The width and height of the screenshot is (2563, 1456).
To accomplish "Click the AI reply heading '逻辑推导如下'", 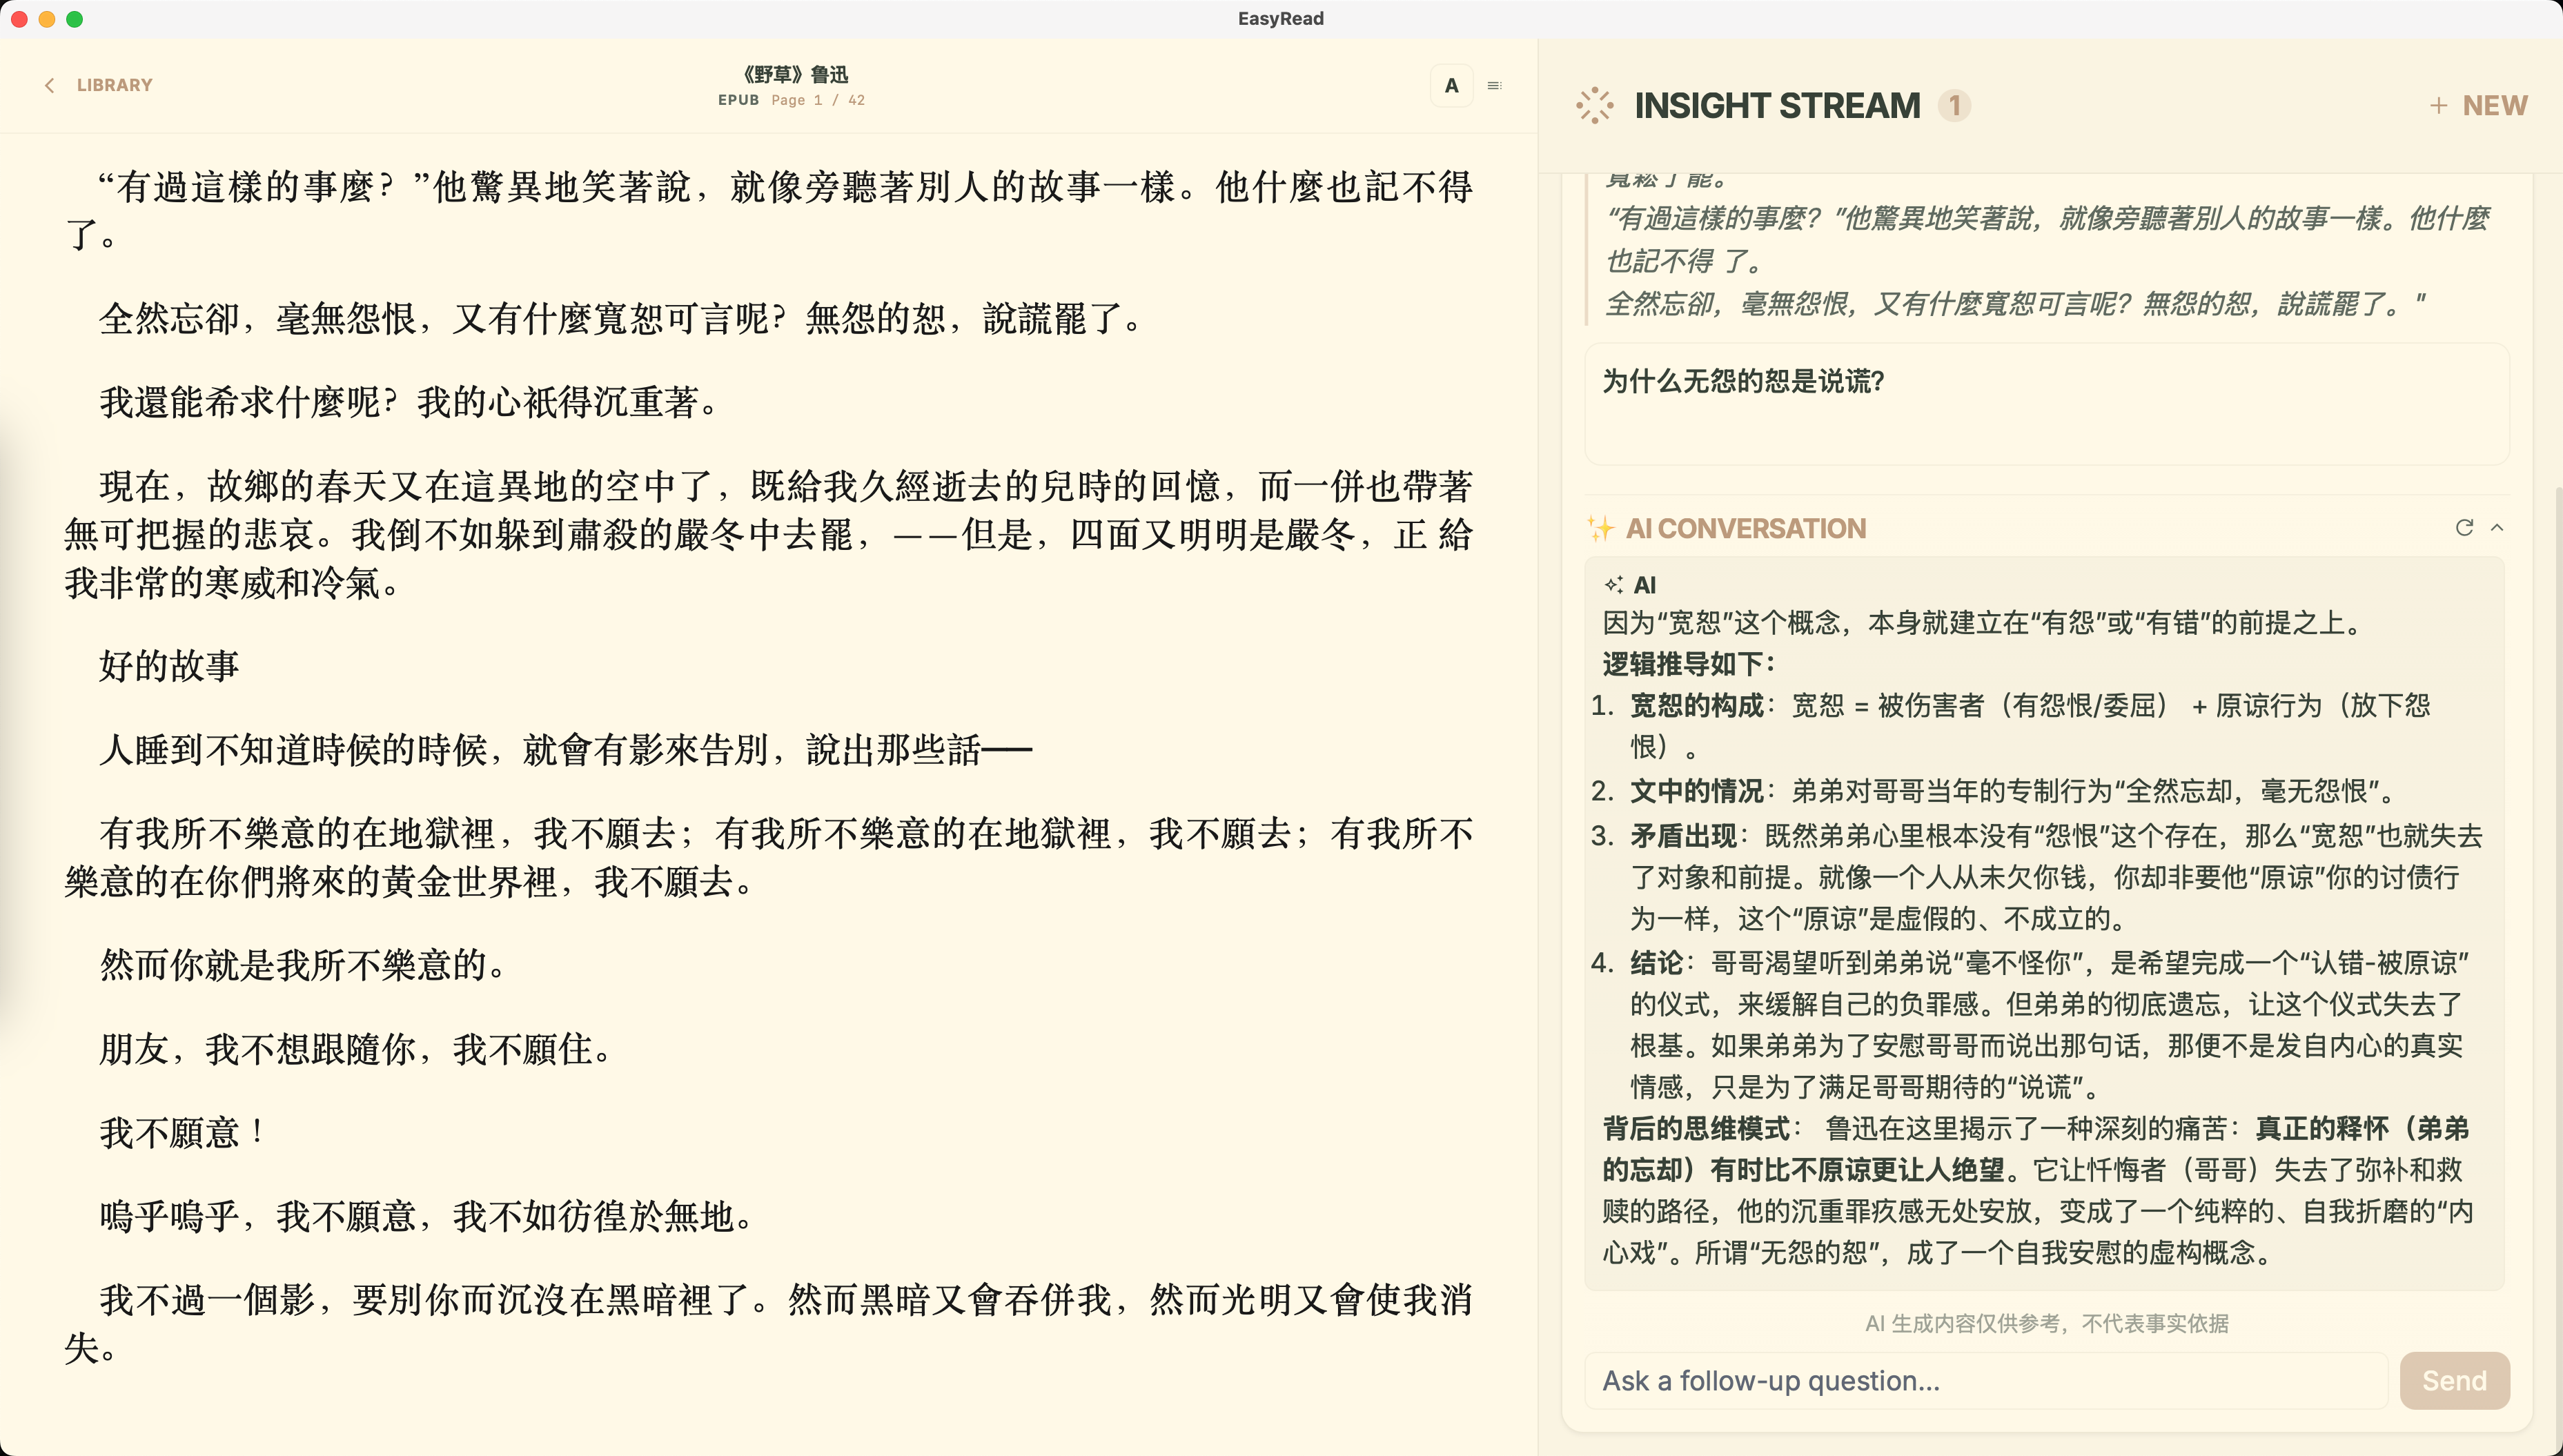I will 1689,664.
